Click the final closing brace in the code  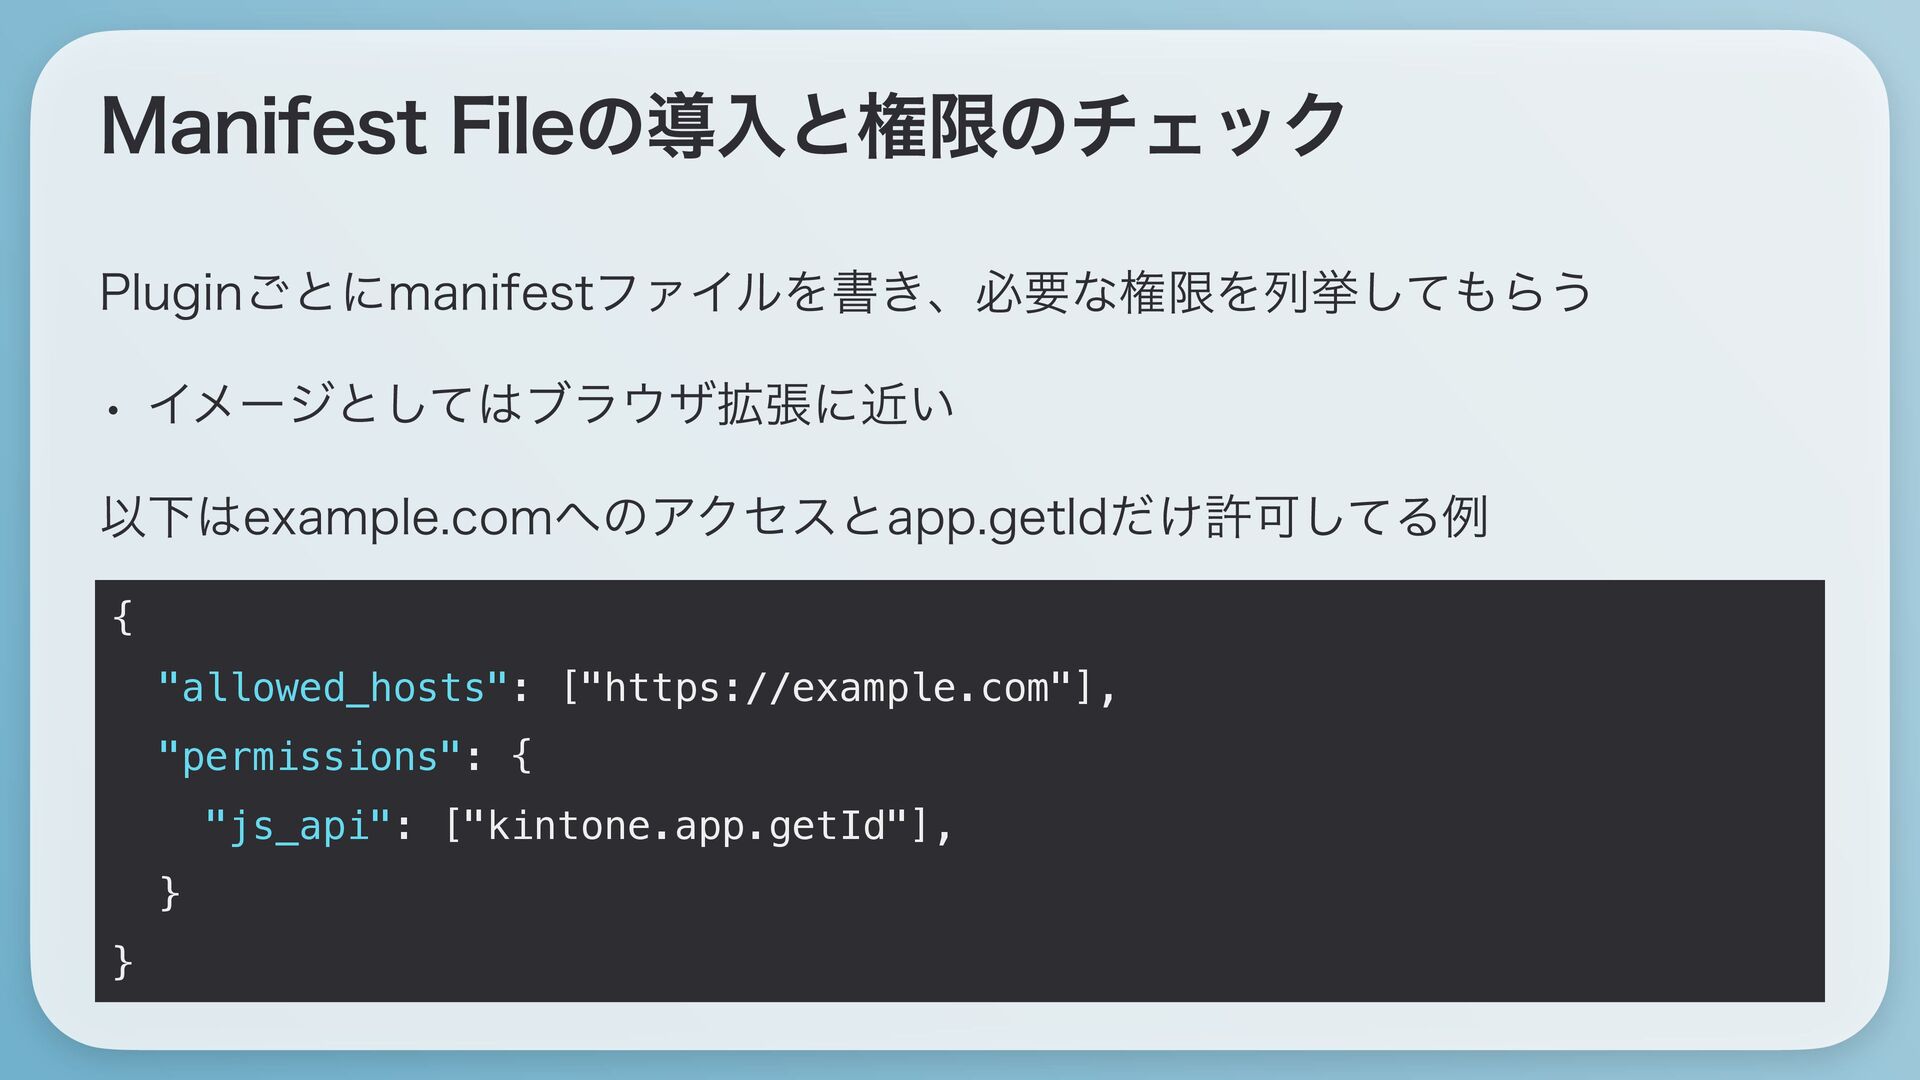[122, 962]
